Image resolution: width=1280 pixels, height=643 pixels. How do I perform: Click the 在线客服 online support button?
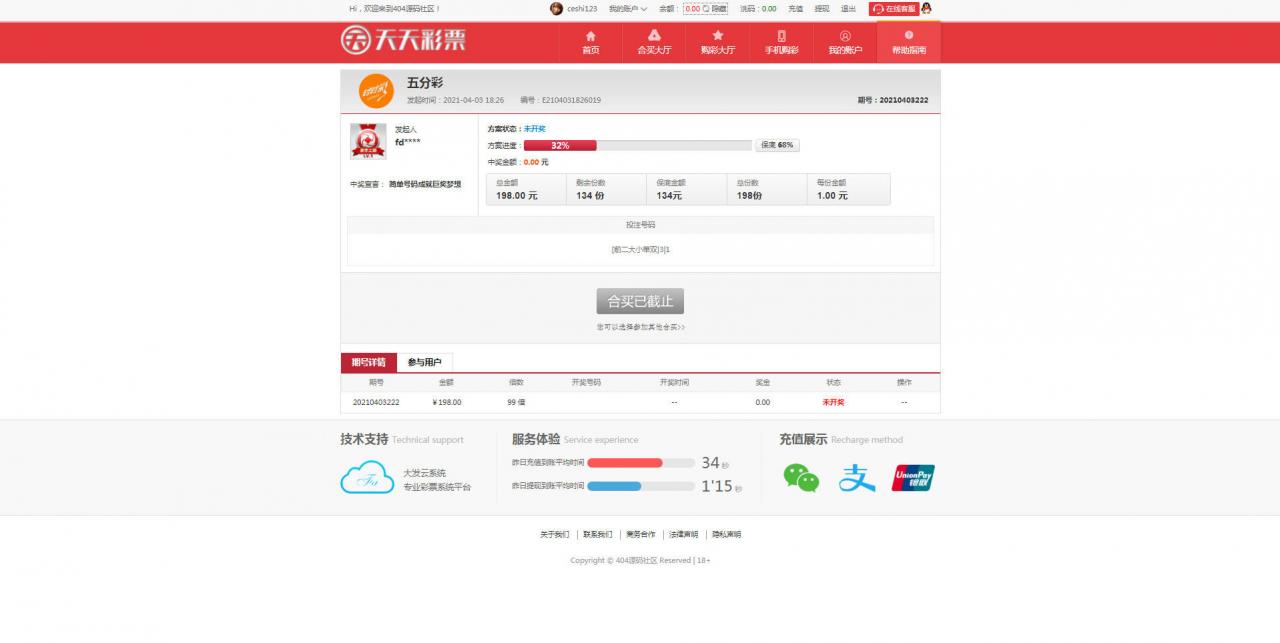[x=893, y=9]
